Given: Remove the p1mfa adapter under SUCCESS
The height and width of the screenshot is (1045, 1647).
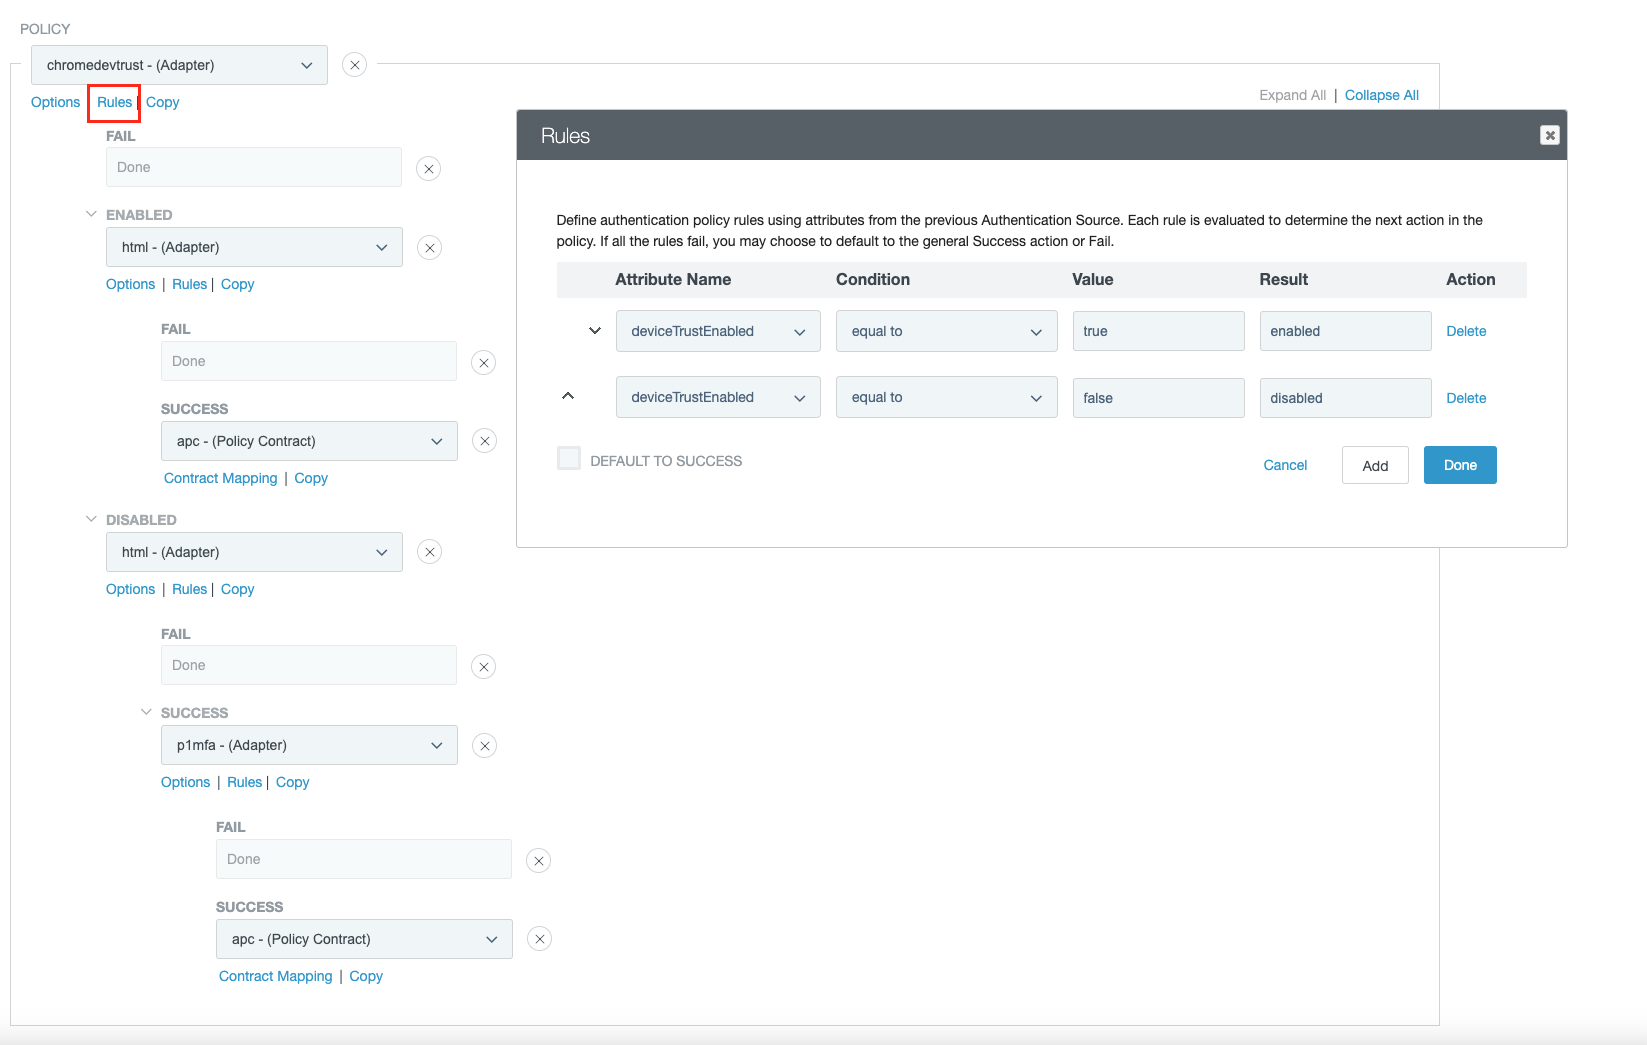Looking at the screenshot, I should pos(484,745).
